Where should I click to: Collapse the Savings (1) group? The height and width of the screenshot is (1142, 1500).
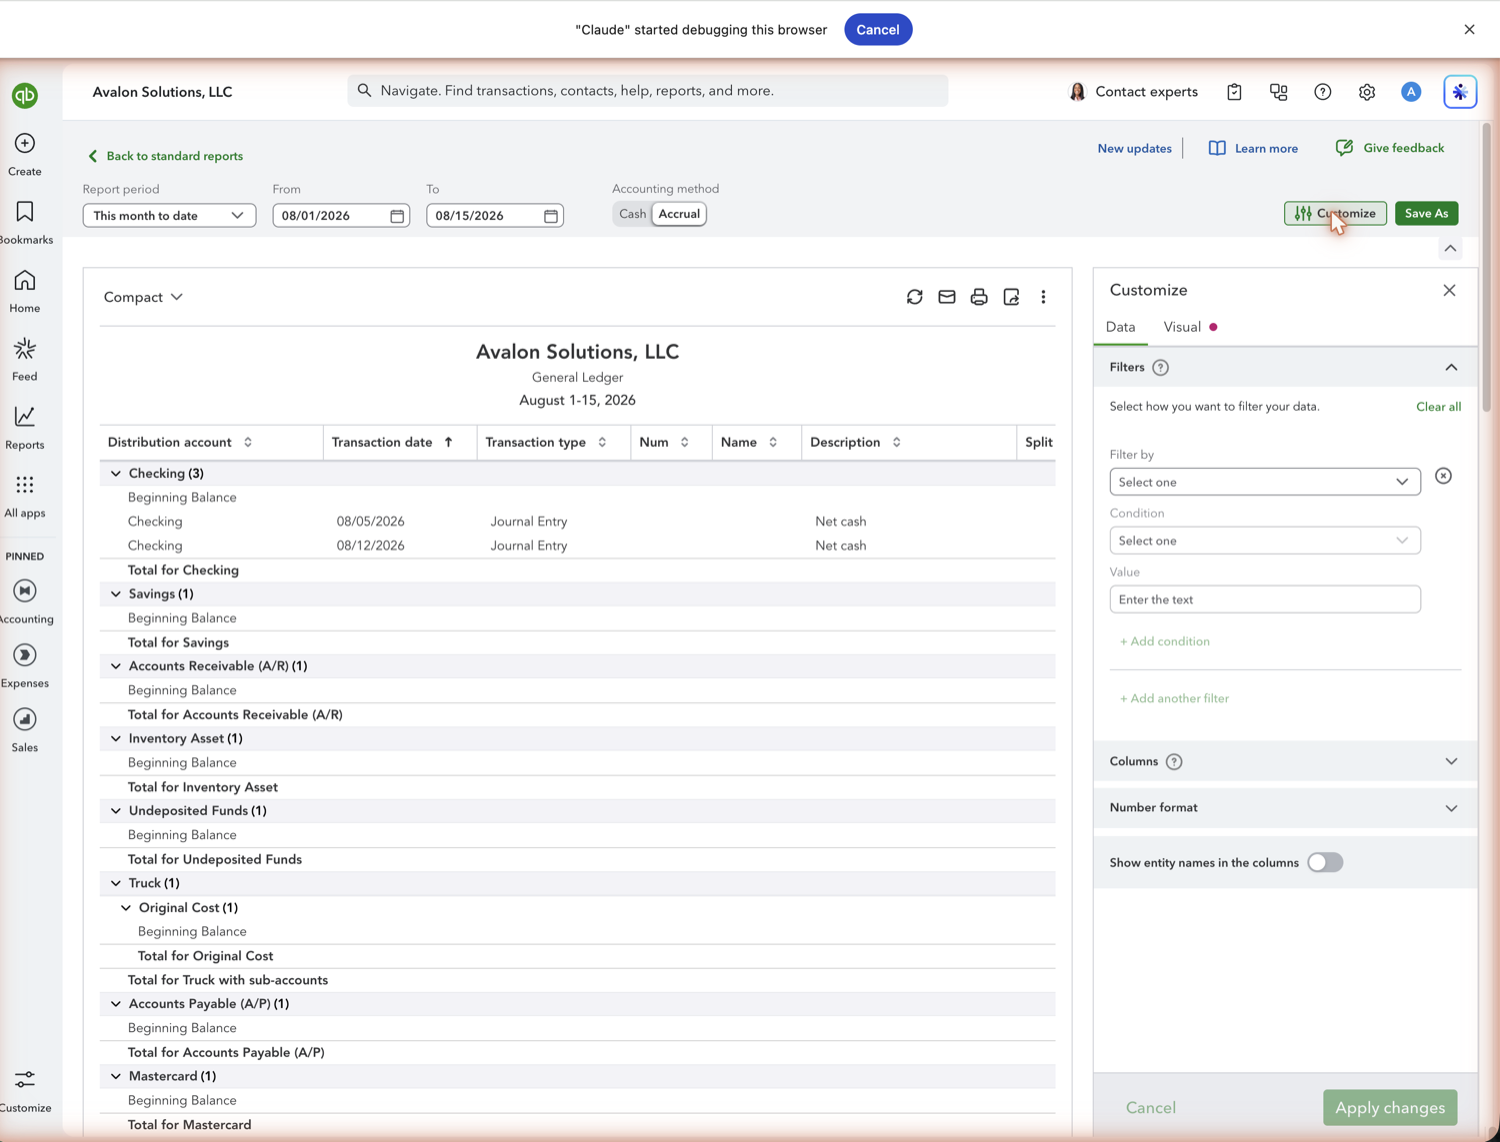coord(116,594)
